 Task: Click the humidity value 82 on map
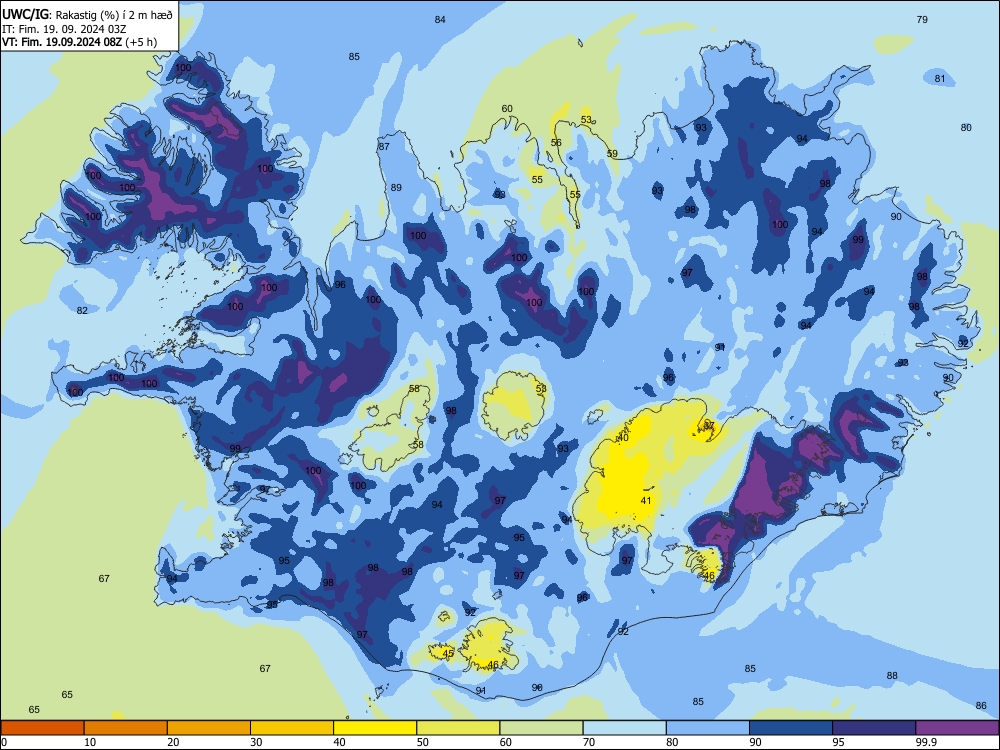pyautogui.click(x=82, y=311)
